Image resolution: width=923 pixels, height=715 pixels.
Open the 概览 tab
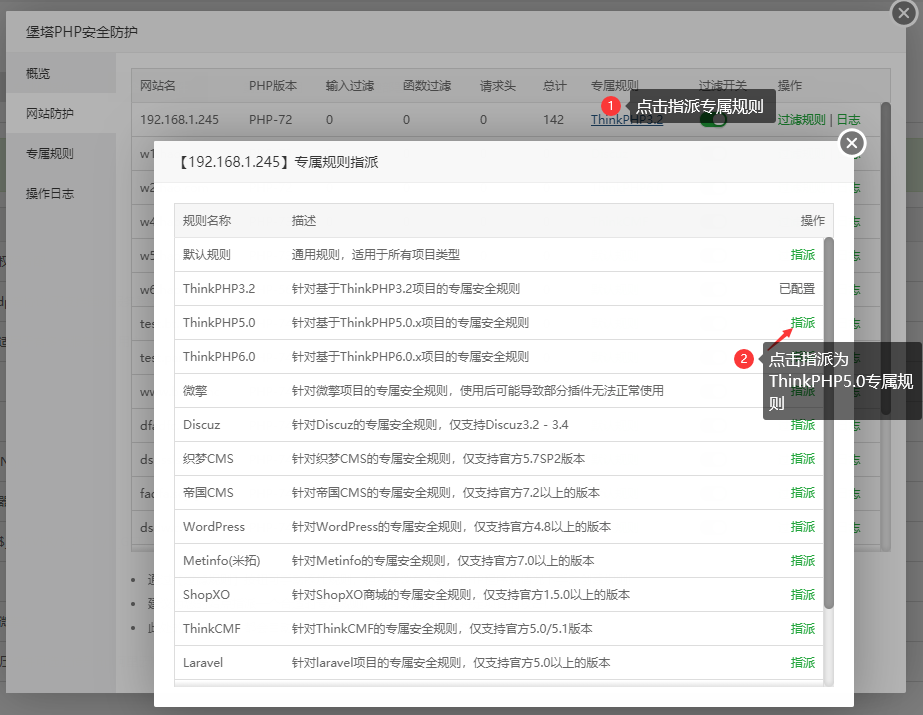[38, 74]
